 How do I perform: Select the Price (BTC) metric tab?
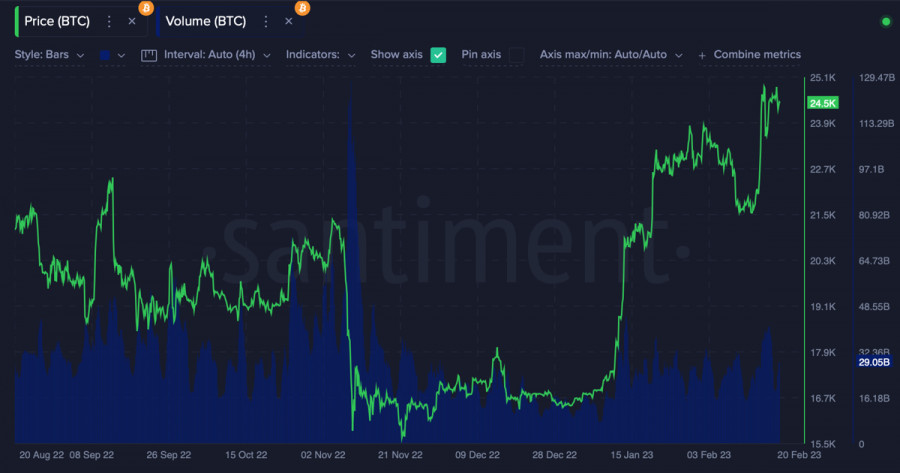pyautogui.click(x=57, y=21)
